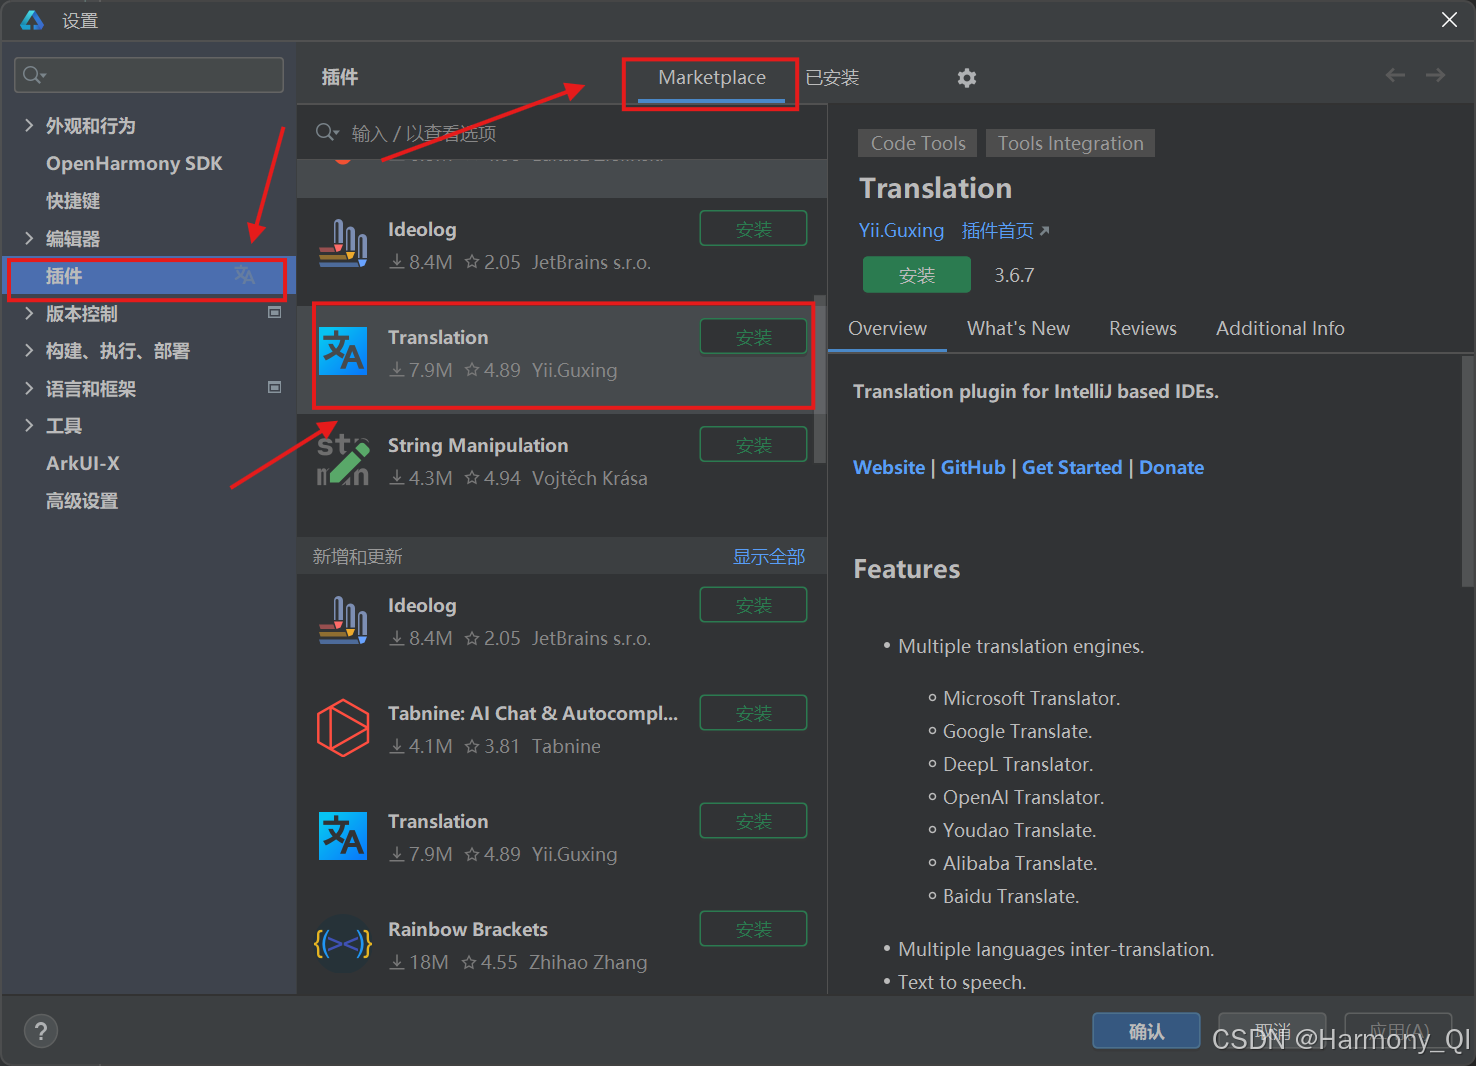This screenshot has width=1476, height=1066.
Task: Click the DevEco logo in title bar
Action: [32, 20]
